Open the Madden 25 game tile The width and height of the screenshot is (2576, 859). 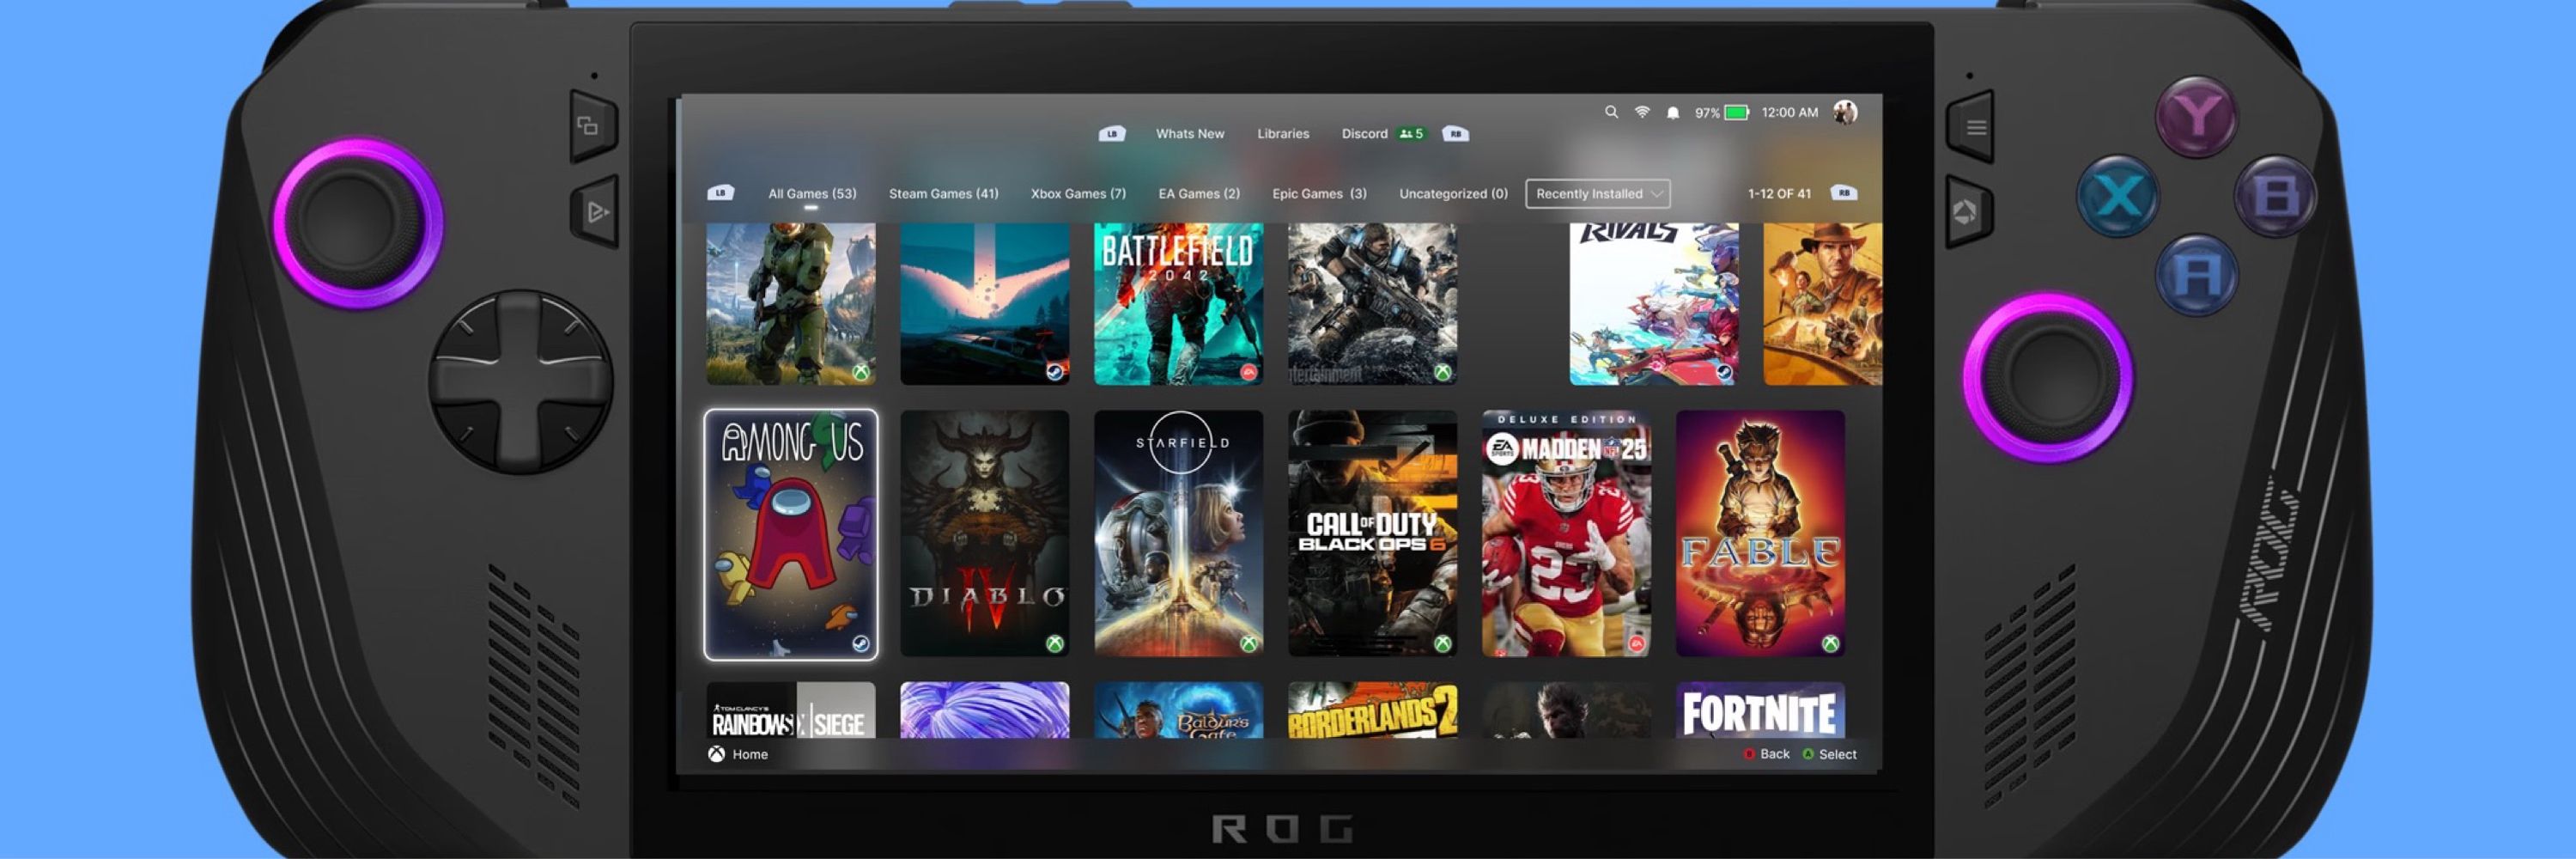tap(1567, 534)
